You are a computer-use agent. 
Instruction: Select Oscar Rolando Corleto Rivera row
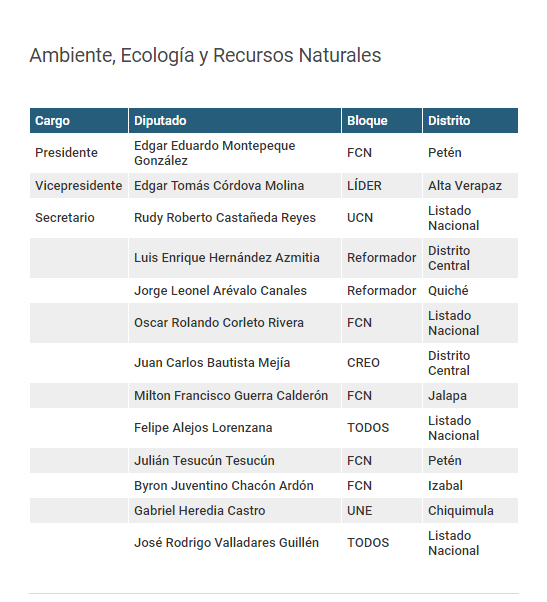(x=274, y=323)
